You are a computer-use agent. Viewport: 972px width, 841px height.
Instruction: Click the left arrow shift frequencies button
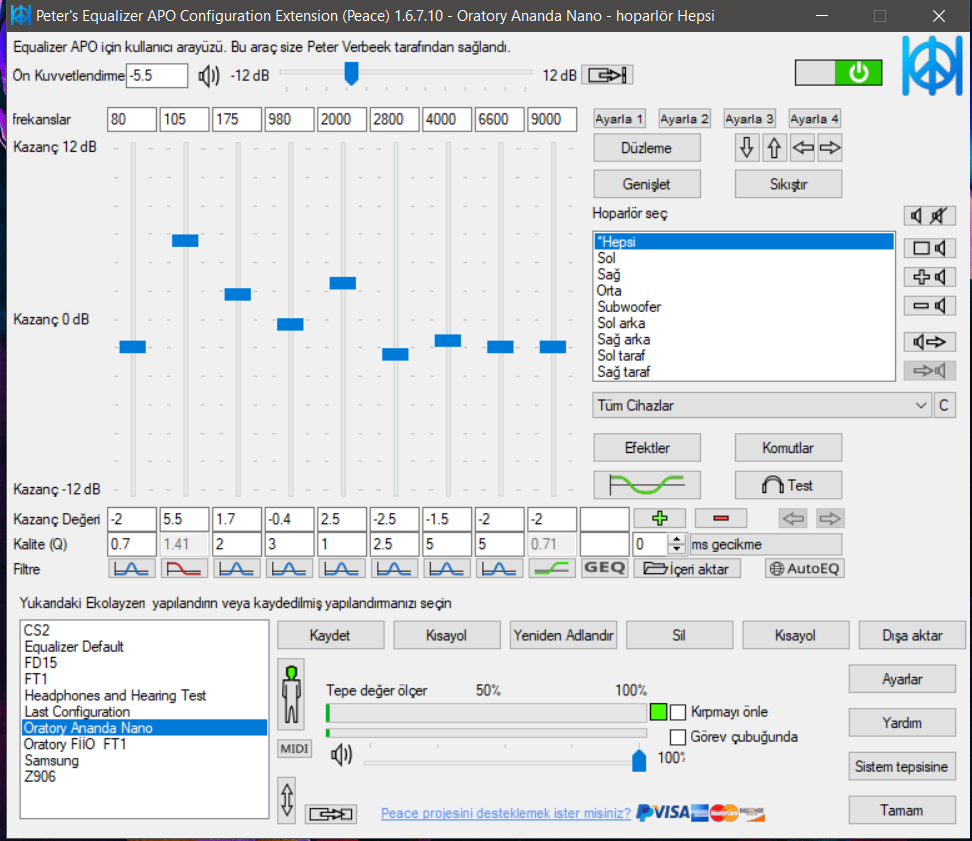click(803, 148)
